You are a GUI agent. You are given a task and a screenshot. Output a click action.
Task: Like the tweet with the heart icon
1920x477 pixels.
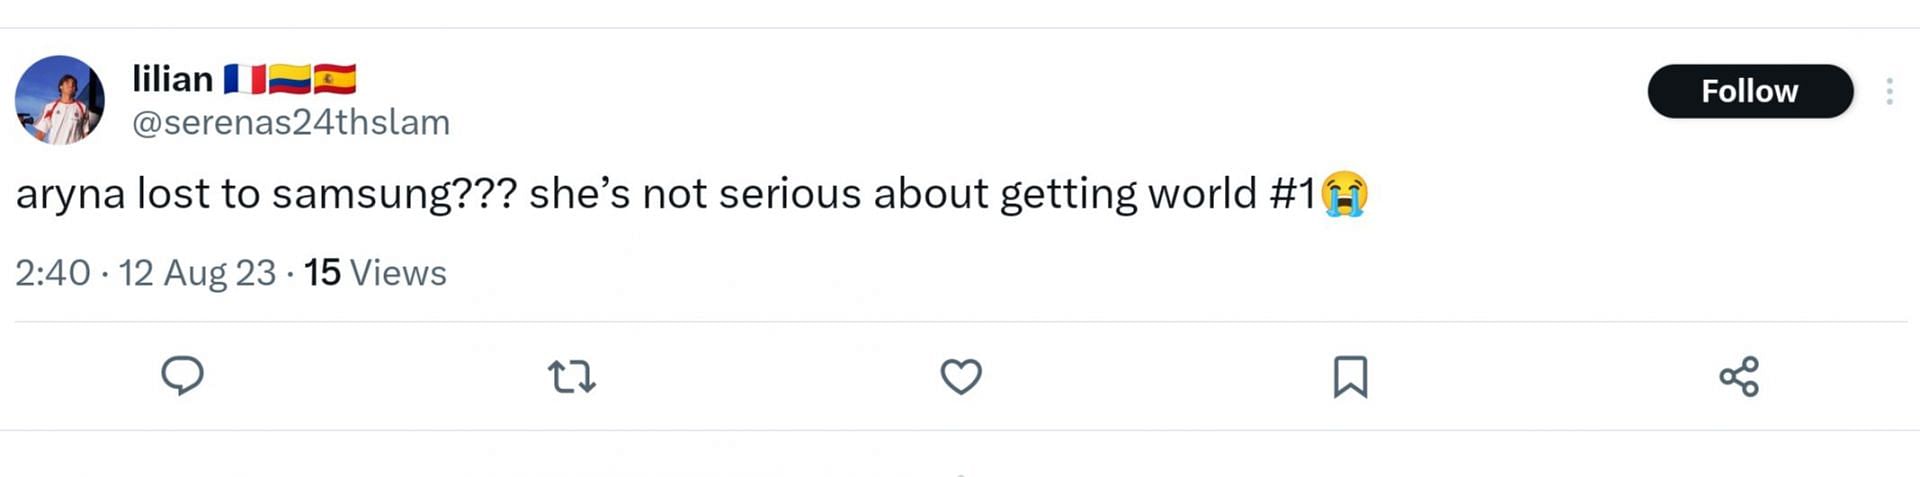pyautogui.click(x=961, y=377)
